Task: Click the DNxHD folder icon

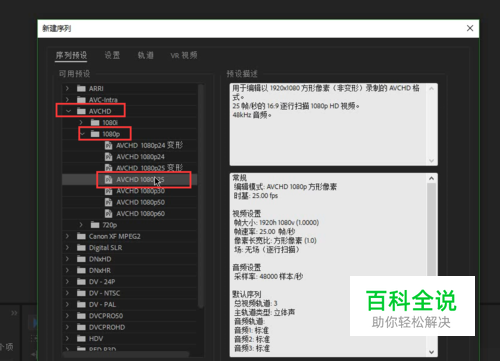Action: [81, 259]
